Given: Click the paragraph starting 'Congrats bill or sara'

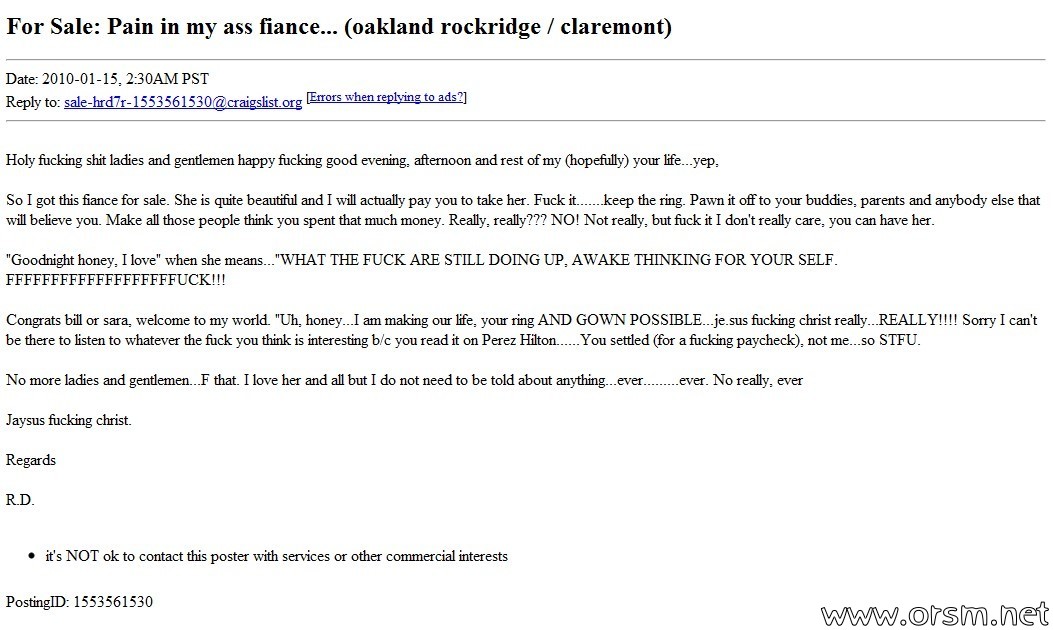Looking at the screenshot, I should 521,330.
